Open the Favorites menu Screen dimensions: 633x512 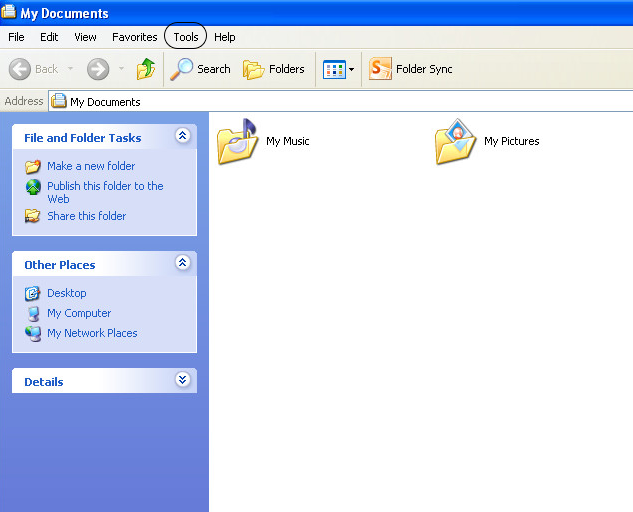(x=134, y=37)
